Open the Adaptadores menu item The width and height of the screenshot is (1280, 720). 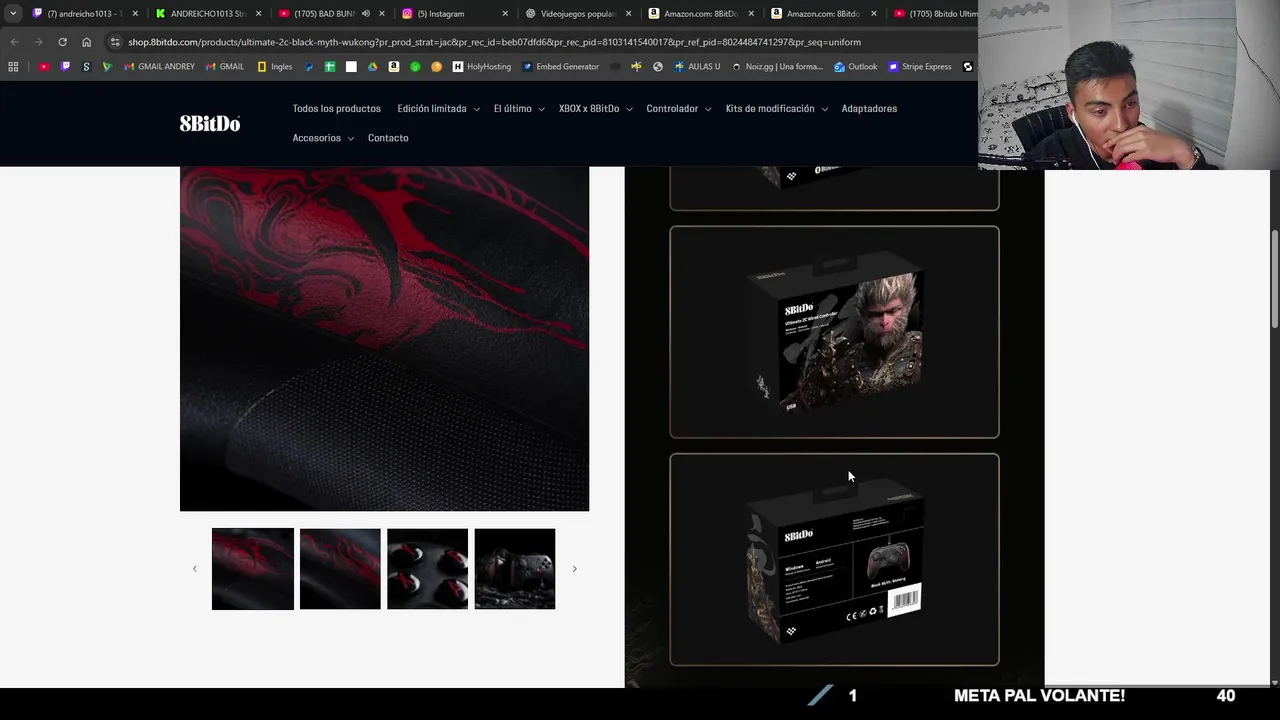[869, 108]
